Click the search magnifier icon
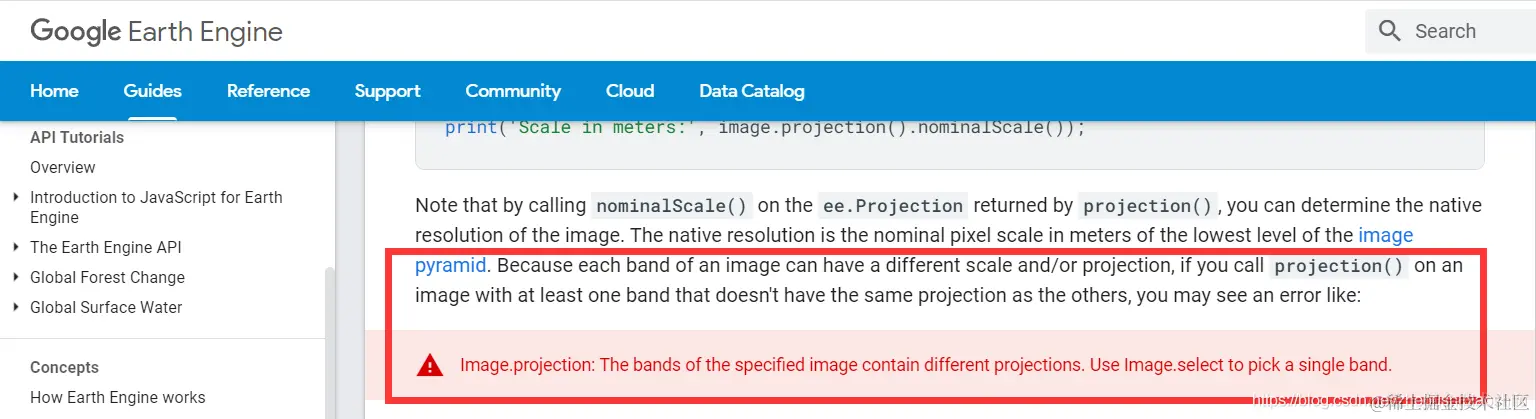 [x=1389, y=31]
